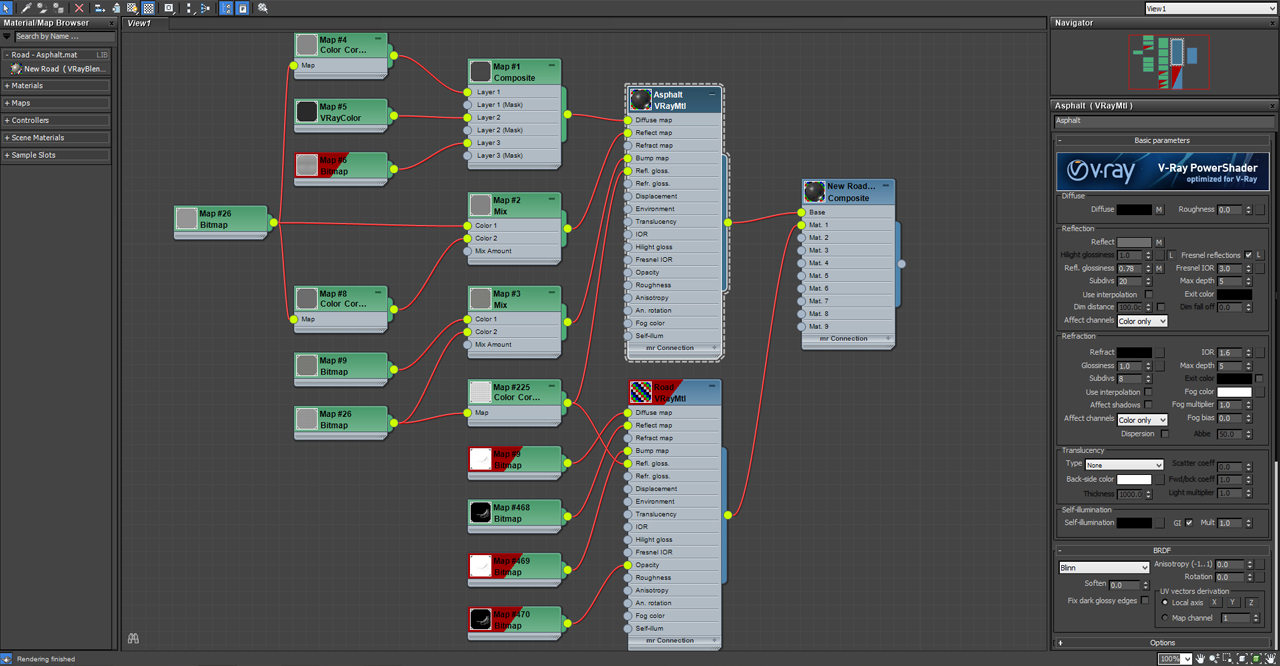Expand the Maps group in browser
Screen dimensions: 1280x666
[56, 103]
